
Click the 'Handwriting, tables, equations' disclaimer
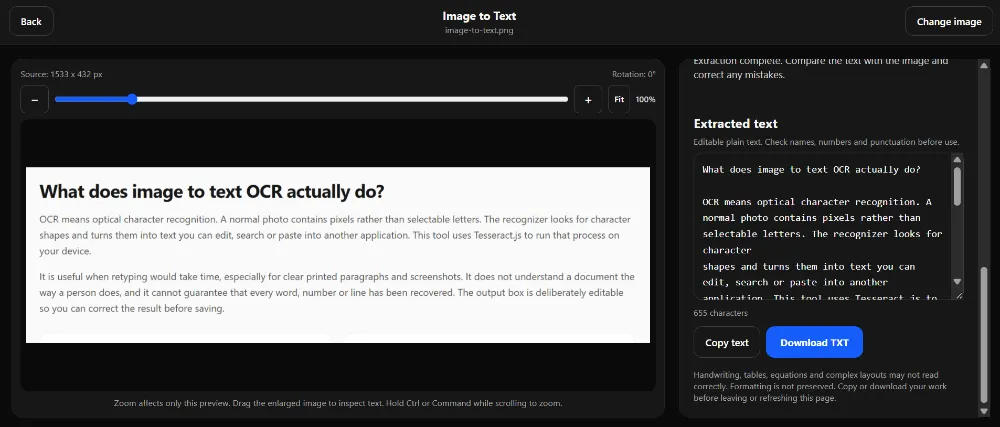coord(820,386)
